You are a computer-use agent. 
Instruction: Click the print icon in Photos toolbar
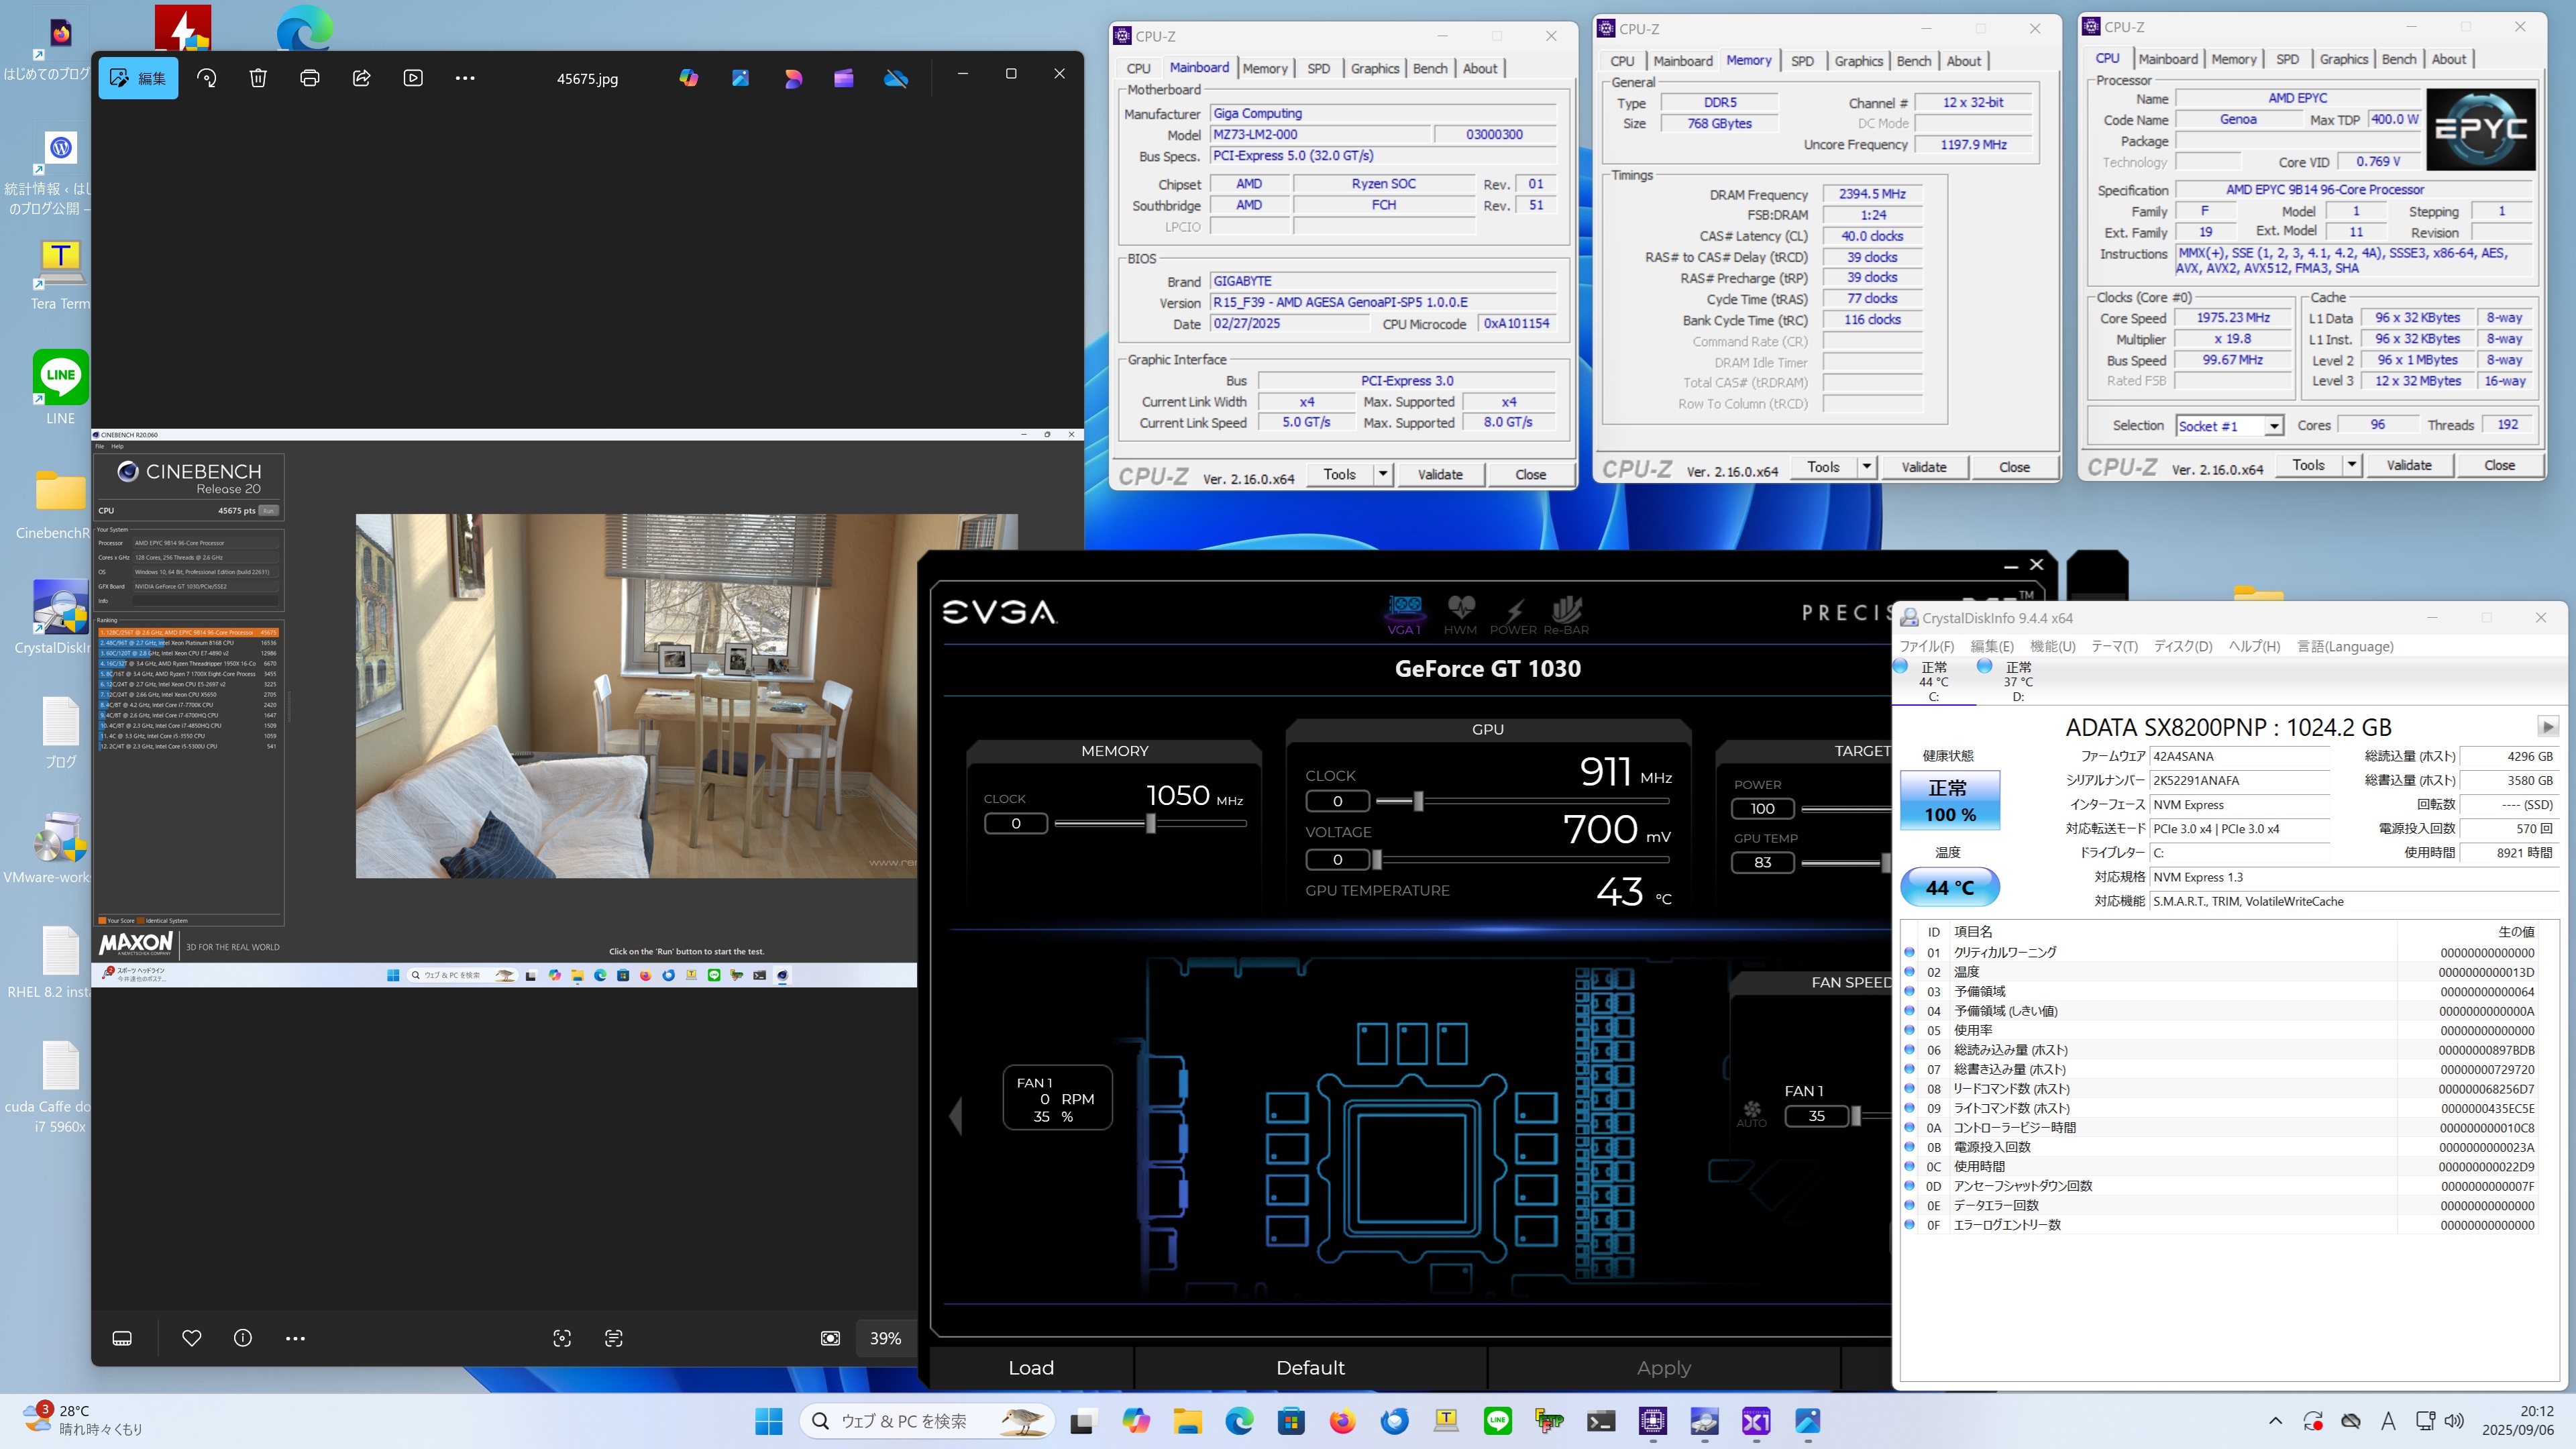(310, 78)
